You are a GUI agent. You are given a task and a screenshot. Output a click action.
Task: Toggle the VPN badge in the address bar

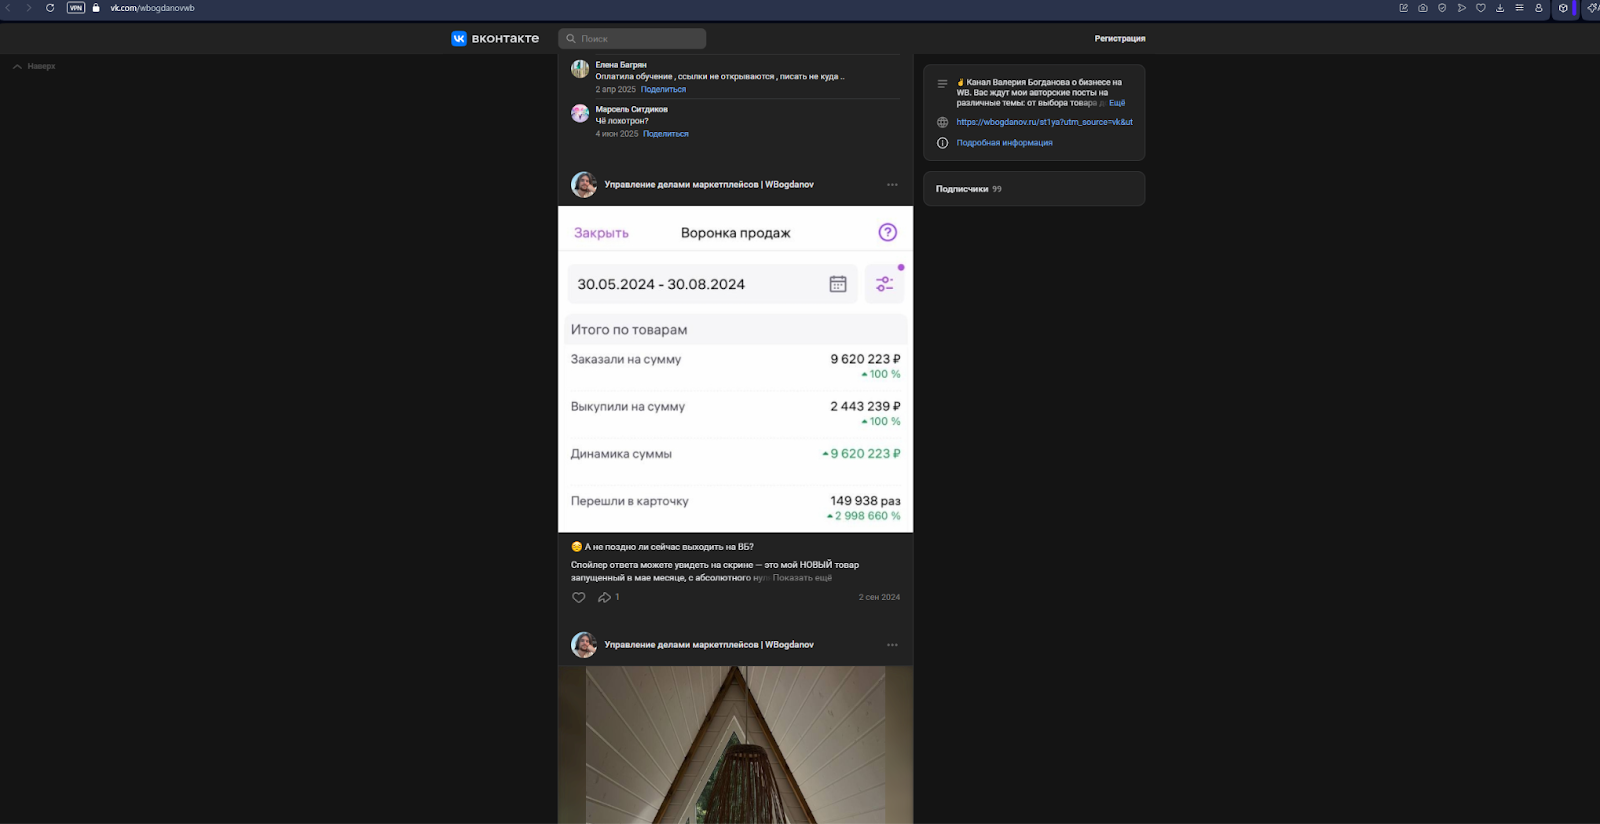tap(76, 8)
